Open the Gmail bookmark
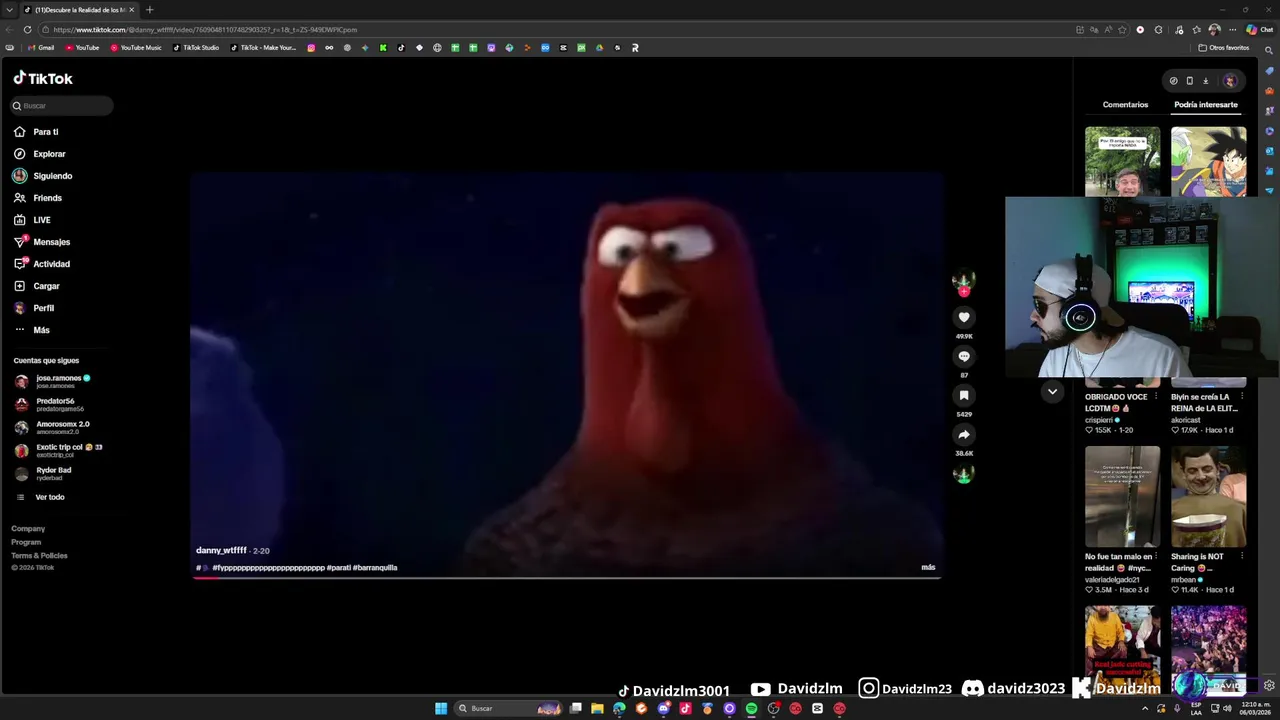1280x720 pixels. (x=41, y=48)
